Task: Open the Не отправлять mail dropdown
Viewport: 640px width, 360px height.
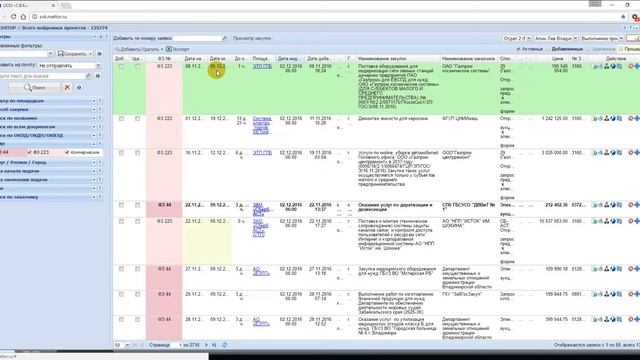Action: 98,65
